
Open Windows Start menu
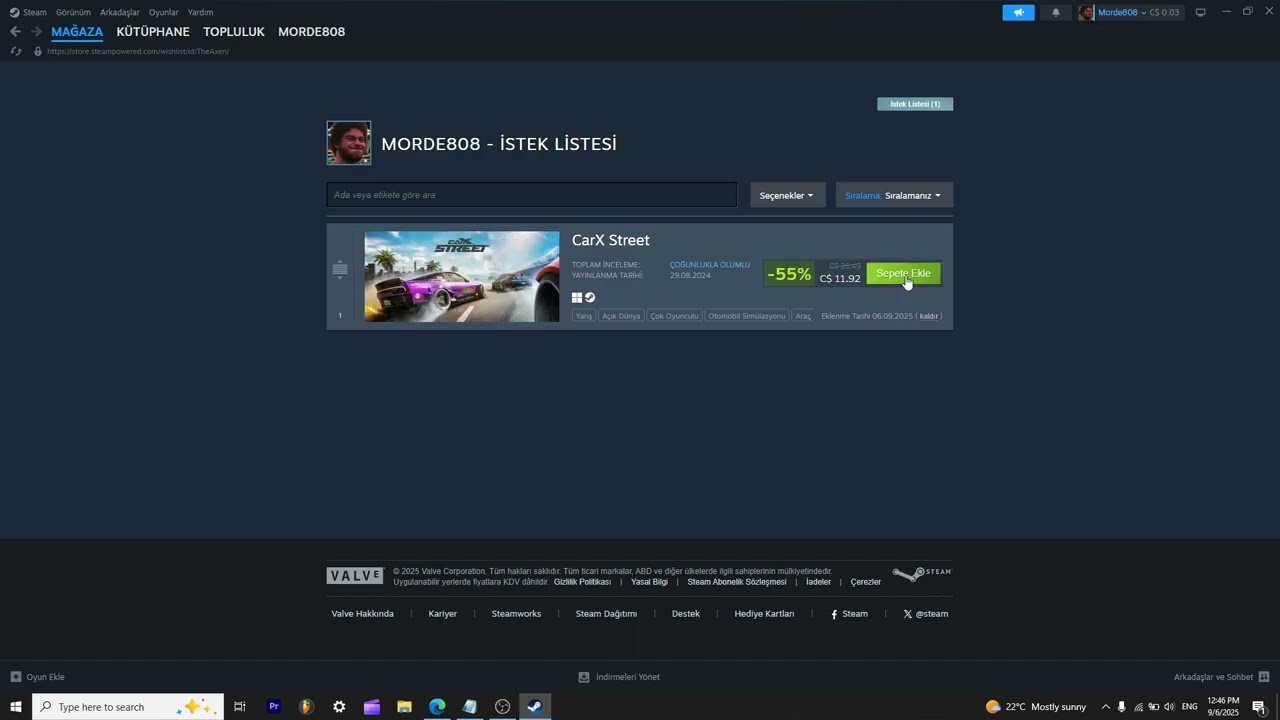16,707
